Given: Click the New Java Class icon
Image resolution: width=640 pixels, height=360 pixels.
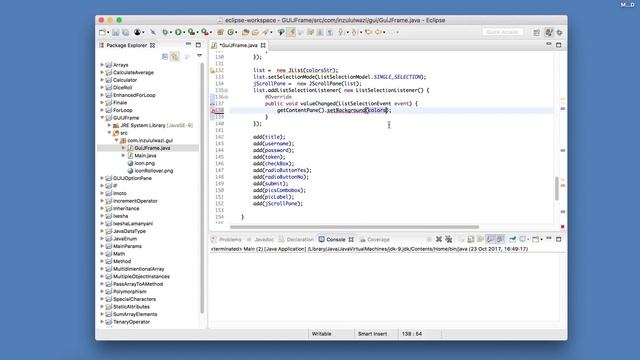Looking at the screenshot, I should pyautogui.click(x=231, y=32).
